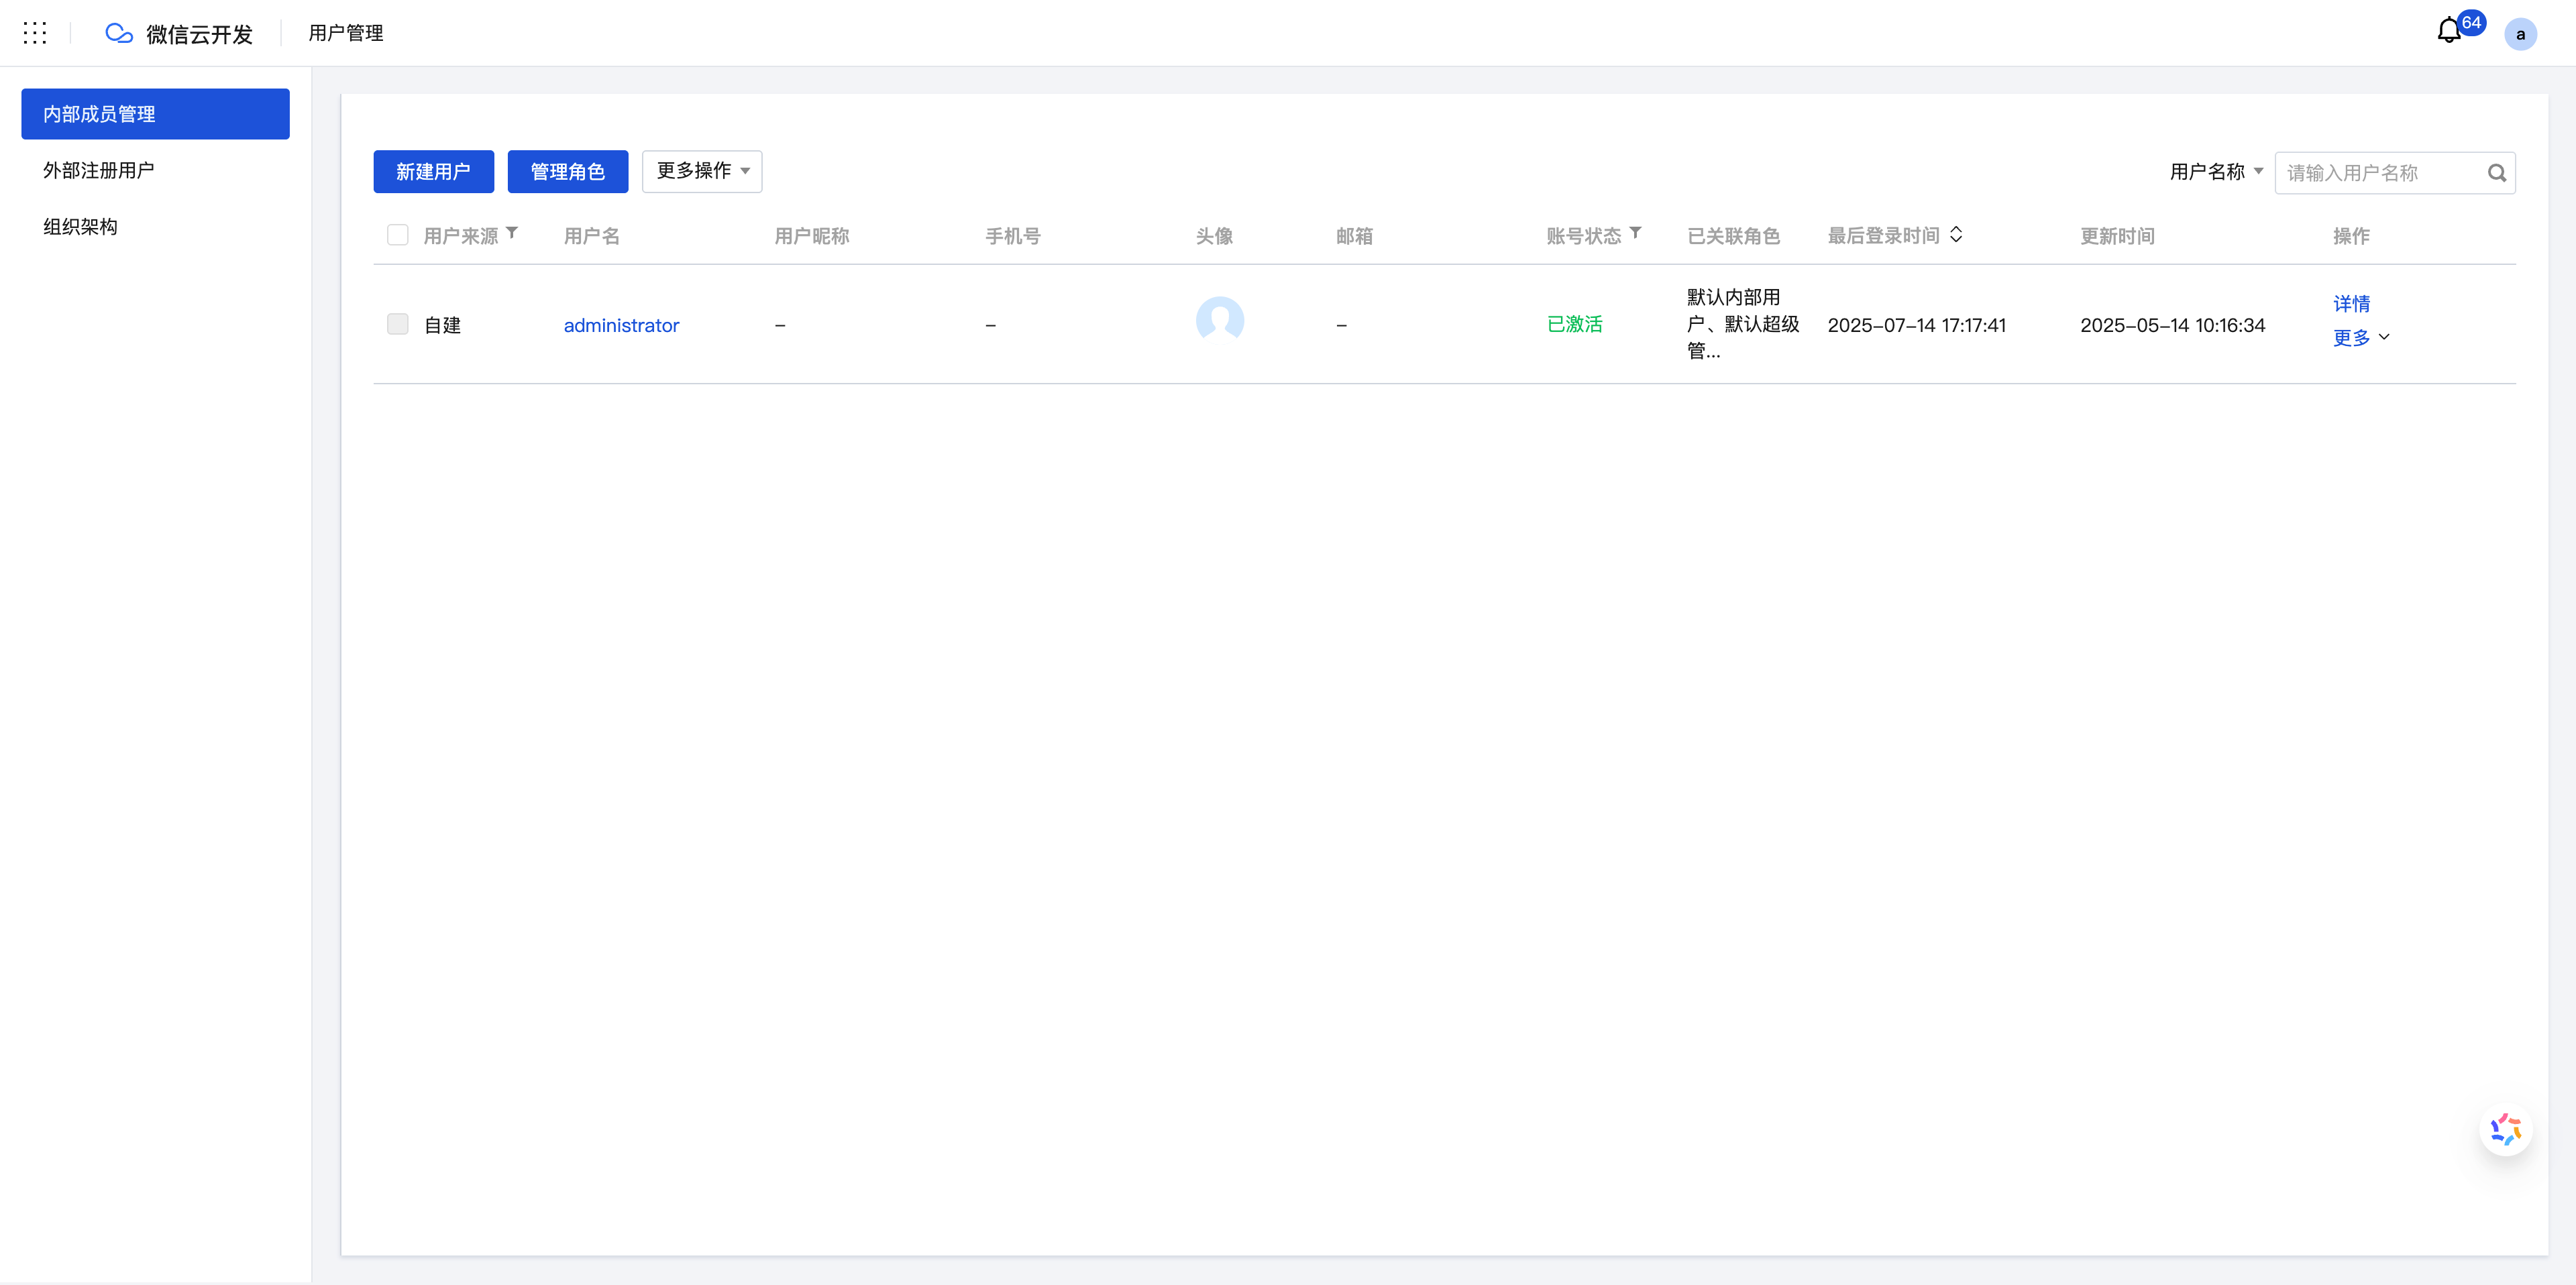Click the WeChat Cloud logo icon
Image resolution: width=2576 pixels, height=1285 pixels.
coord(119,33)
